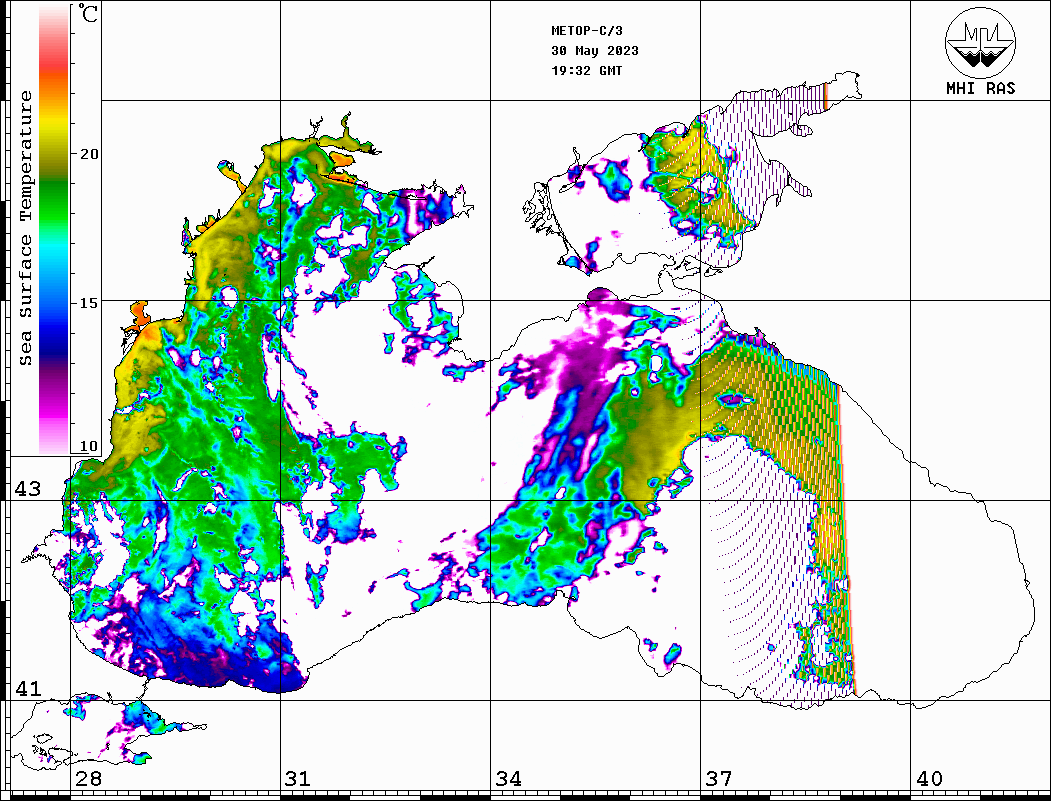This screenshot has width=1051, height=801.
Task: Click longitude label '40'
Action: [929, 779]
